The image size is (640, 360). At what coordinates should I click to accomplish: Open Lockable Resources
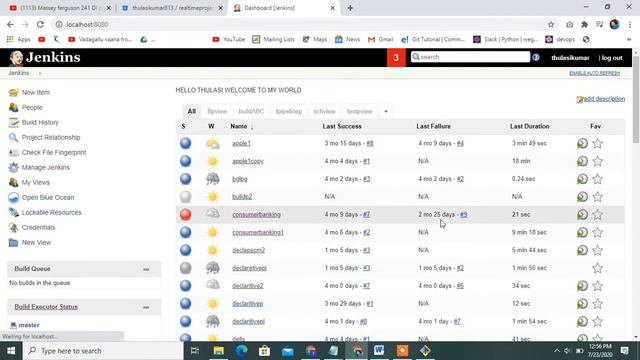pos(51,212)
